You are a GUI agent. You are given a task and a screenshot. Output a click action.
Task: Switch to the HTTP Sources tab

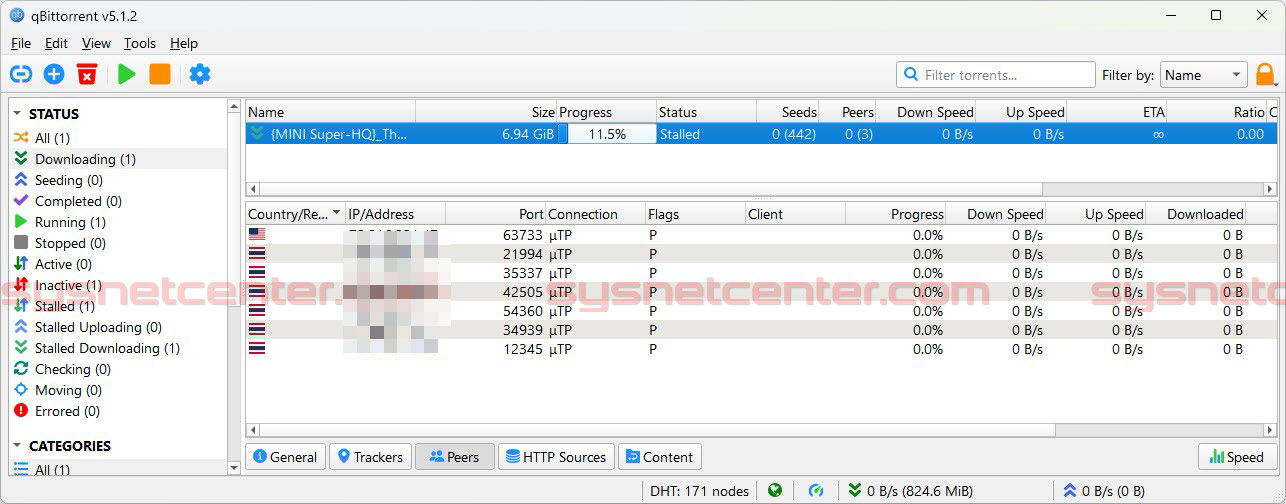coord(556,457)
